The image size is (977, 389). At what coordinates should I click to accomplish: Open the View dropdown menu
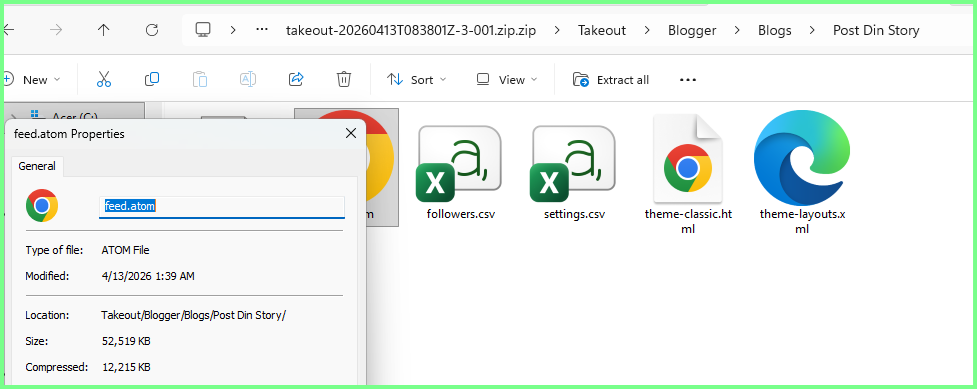[507, 80]
